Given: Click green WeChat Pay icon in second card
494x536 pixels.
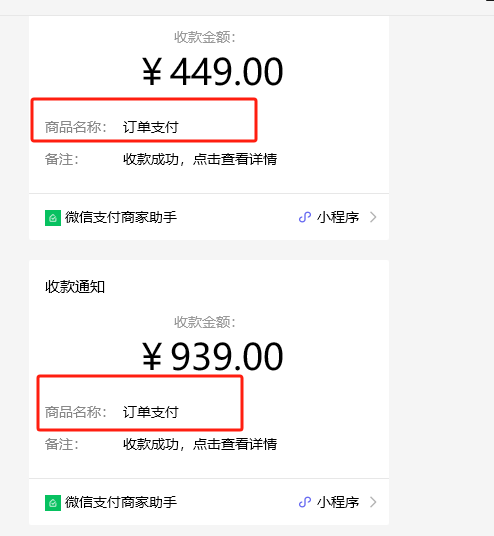Looking at the screenshot, I should 53,503.
